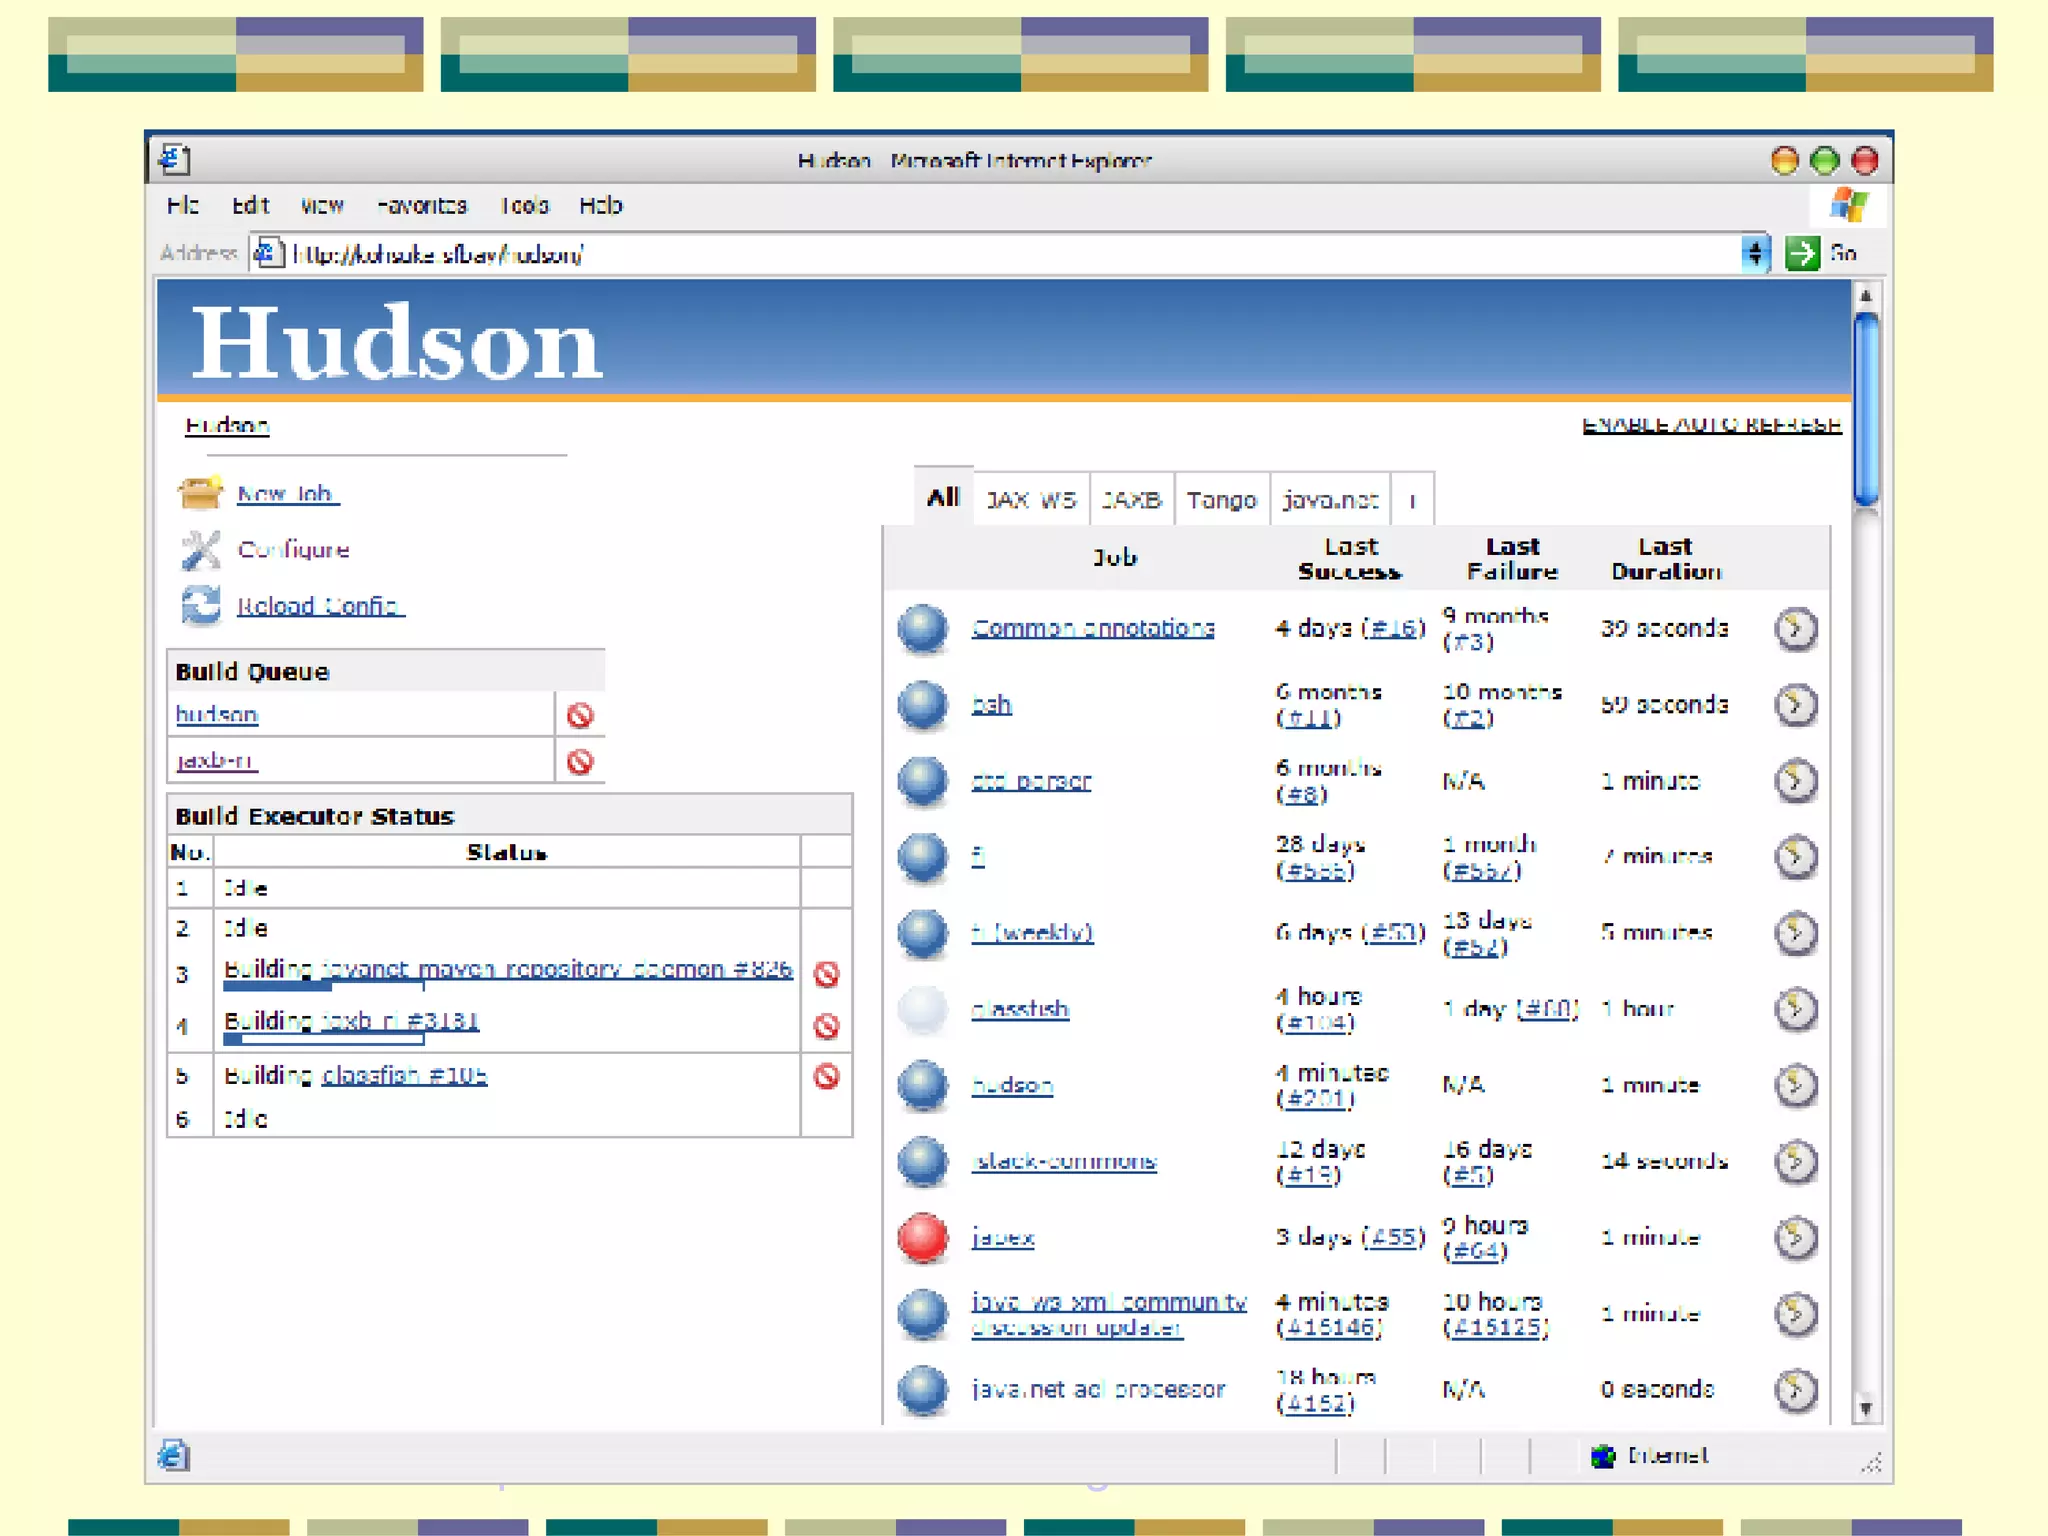The height and width of the screenshot is (1536, 2048).
Task: Click the green Go arrow button
Action: coord(1802,254)
